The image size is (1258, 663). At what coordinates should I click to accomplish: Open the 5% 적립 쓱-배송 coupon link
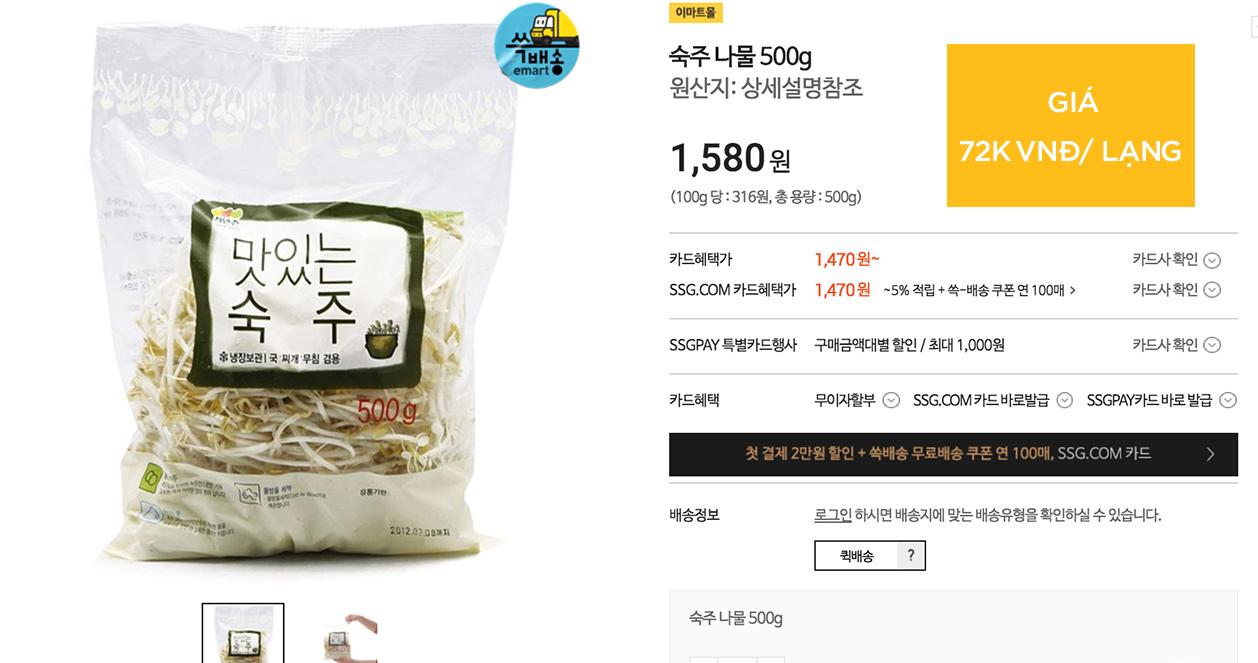(979, 291)
